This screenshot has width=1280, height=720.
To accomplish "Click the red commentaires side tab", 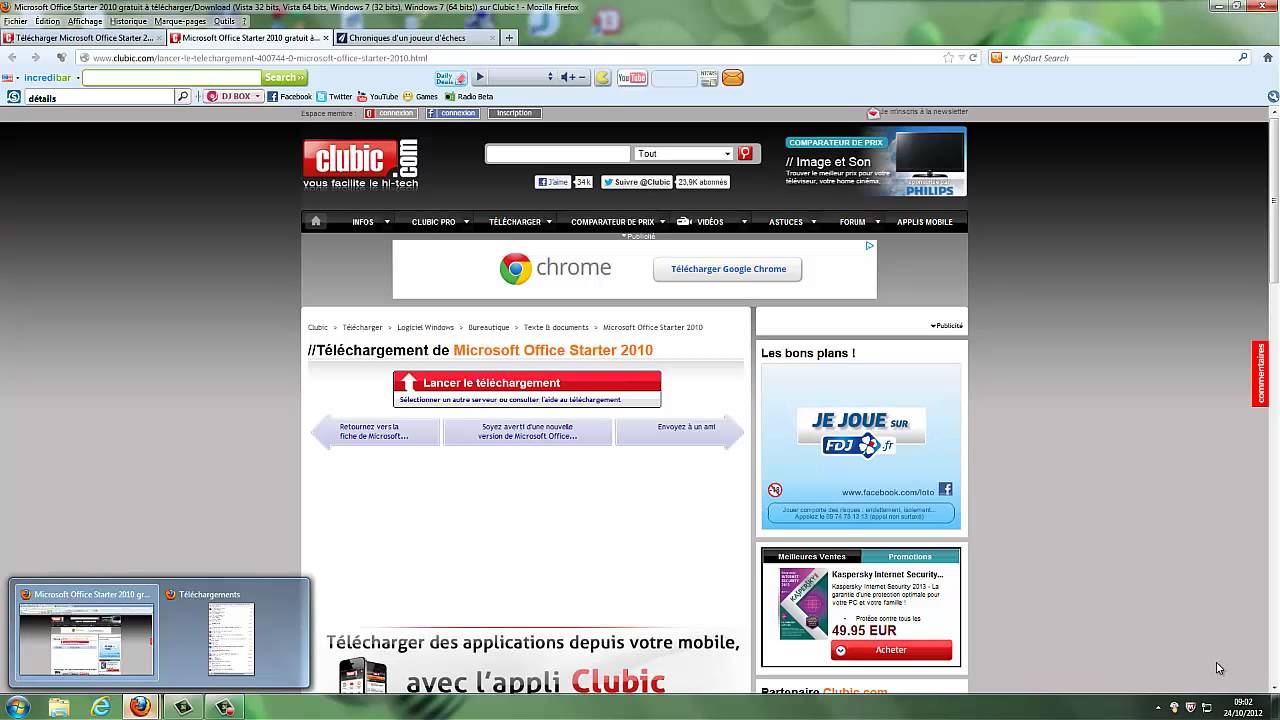I will pos(1261,373).
